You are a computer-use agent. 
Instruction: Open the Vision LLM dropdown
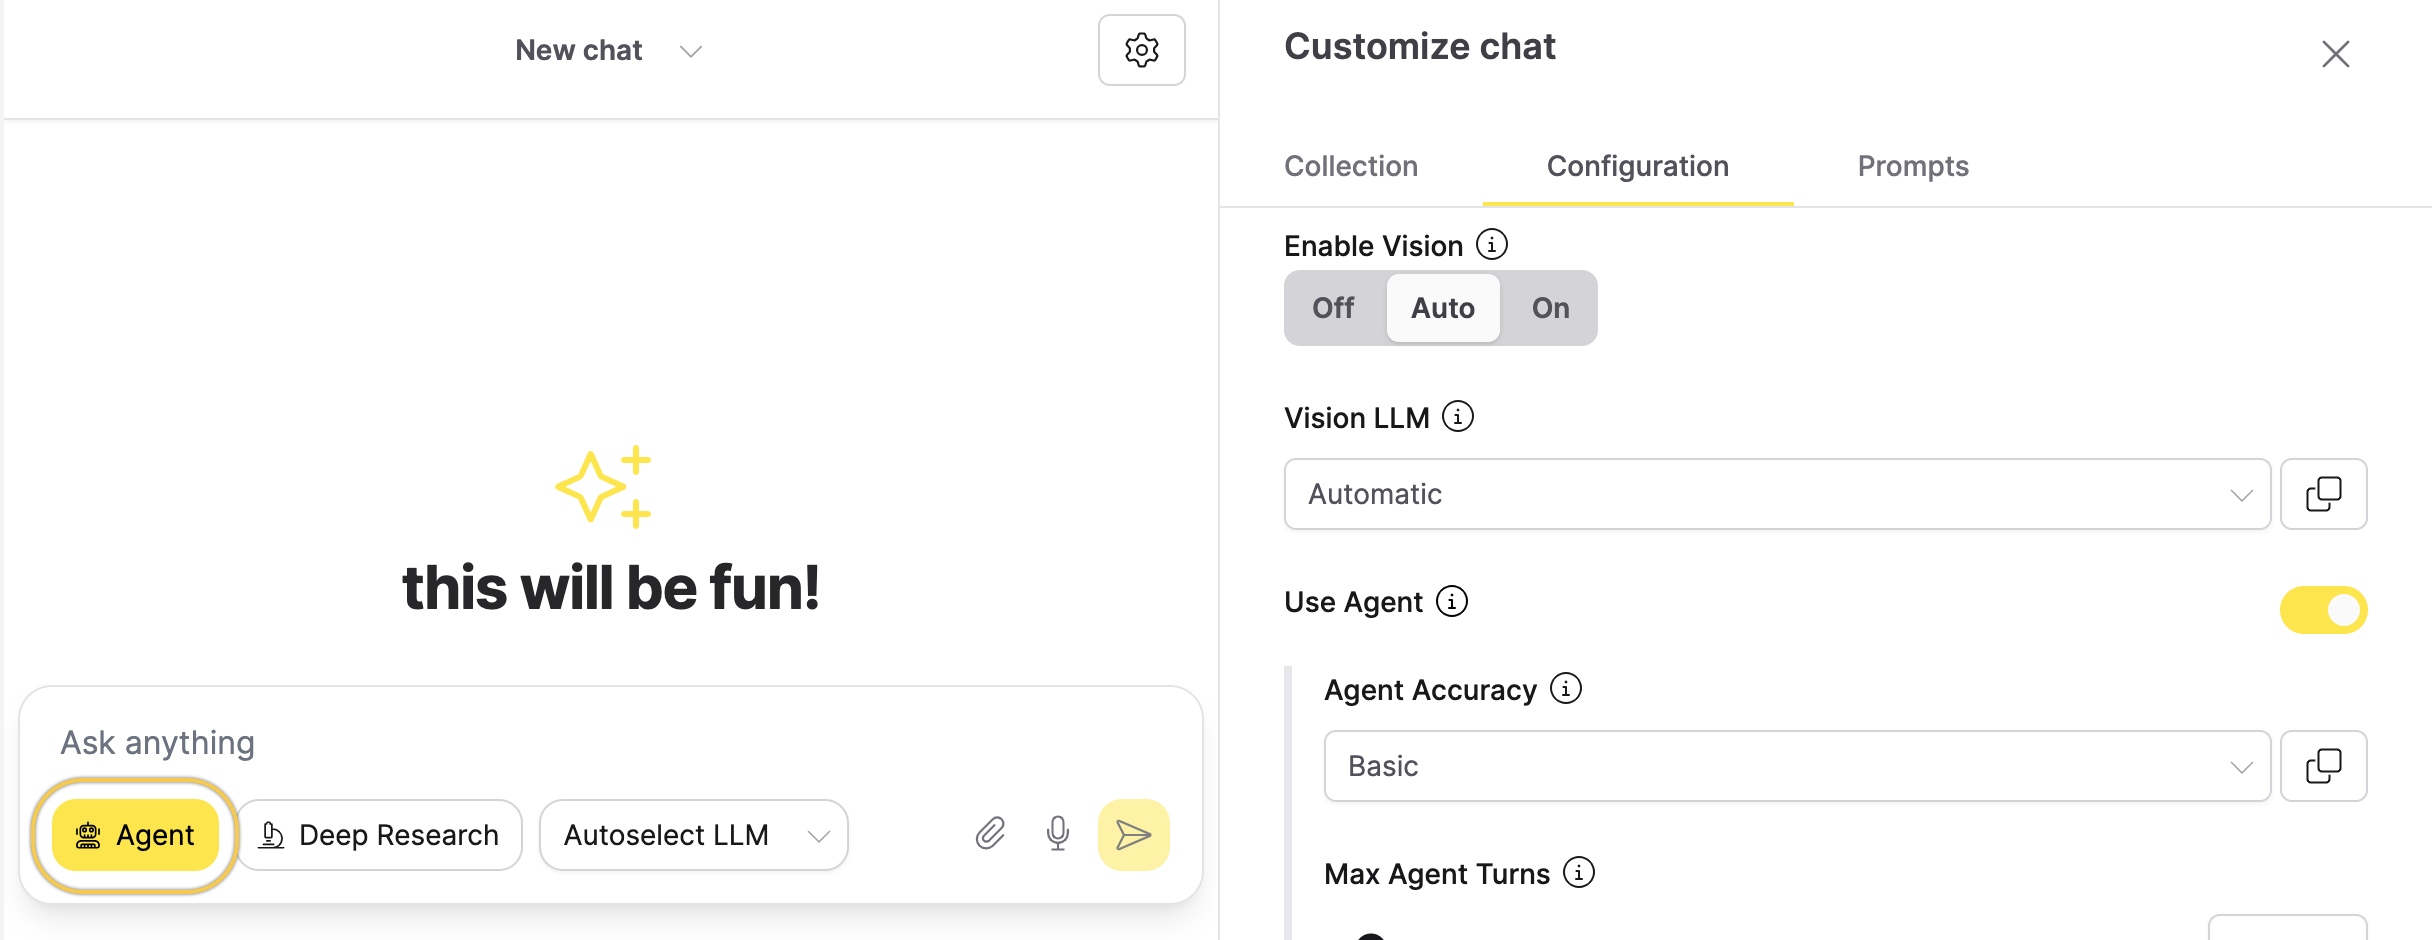[x=1777, y=494]
